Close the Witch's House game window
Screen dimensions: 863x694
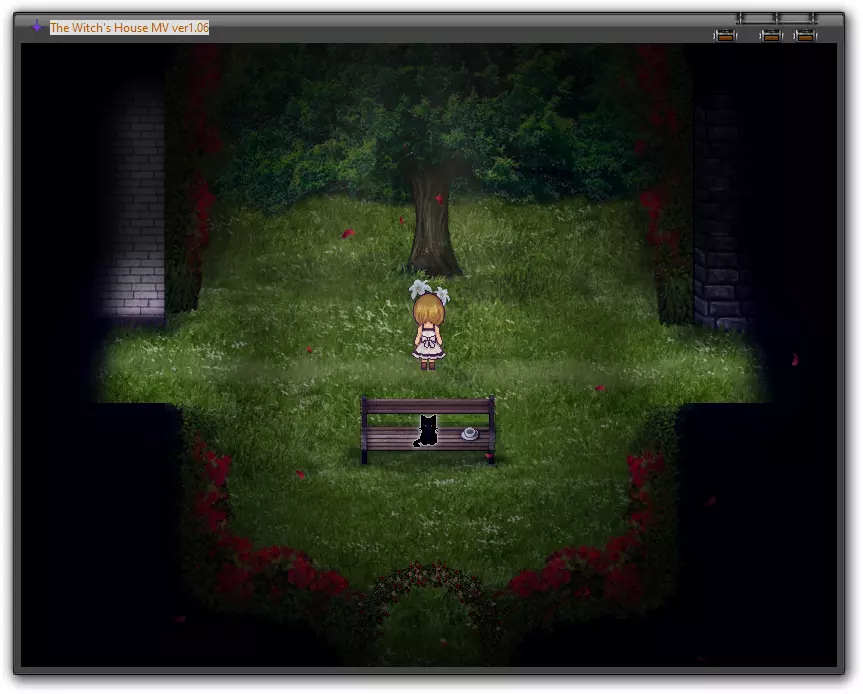tap(805, 36)
